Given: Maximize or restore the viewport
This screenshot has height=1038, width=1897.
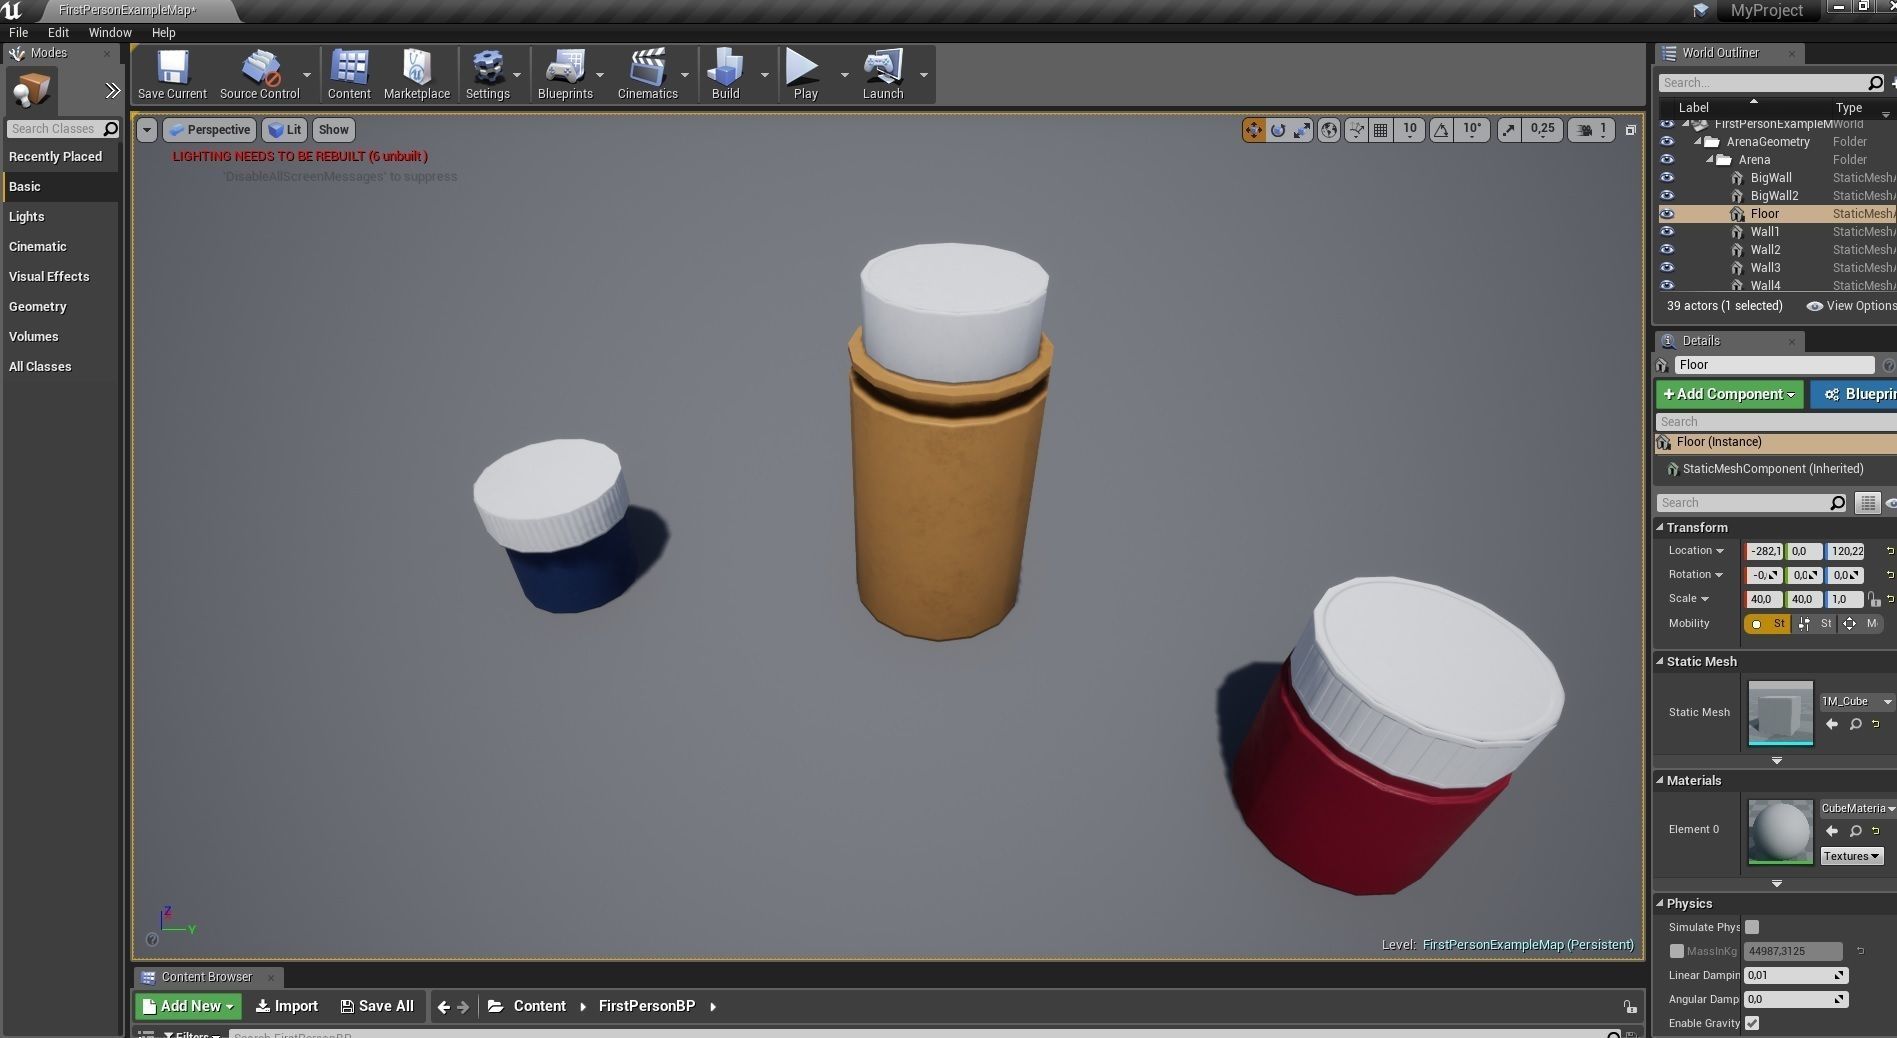Looking at the screenshot, I should [1631, 130].
